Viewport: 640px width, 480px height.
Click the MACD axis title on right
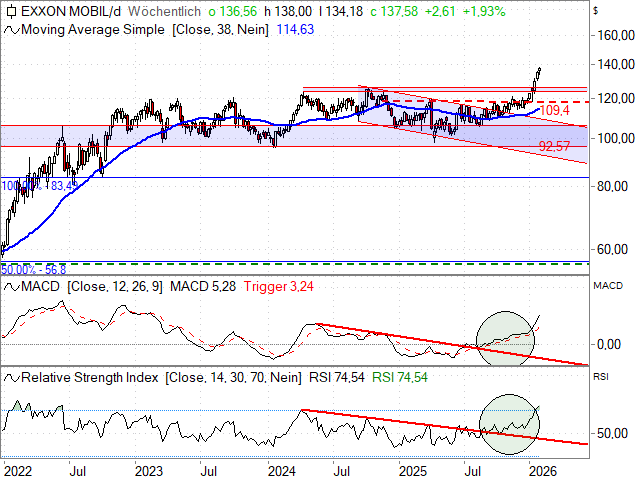608,286
